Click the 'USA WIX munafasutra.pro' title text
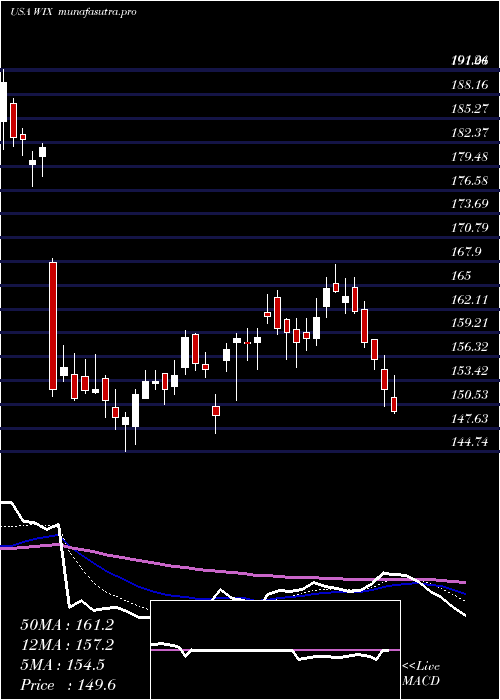500x700 pixels. click(73, 12)
